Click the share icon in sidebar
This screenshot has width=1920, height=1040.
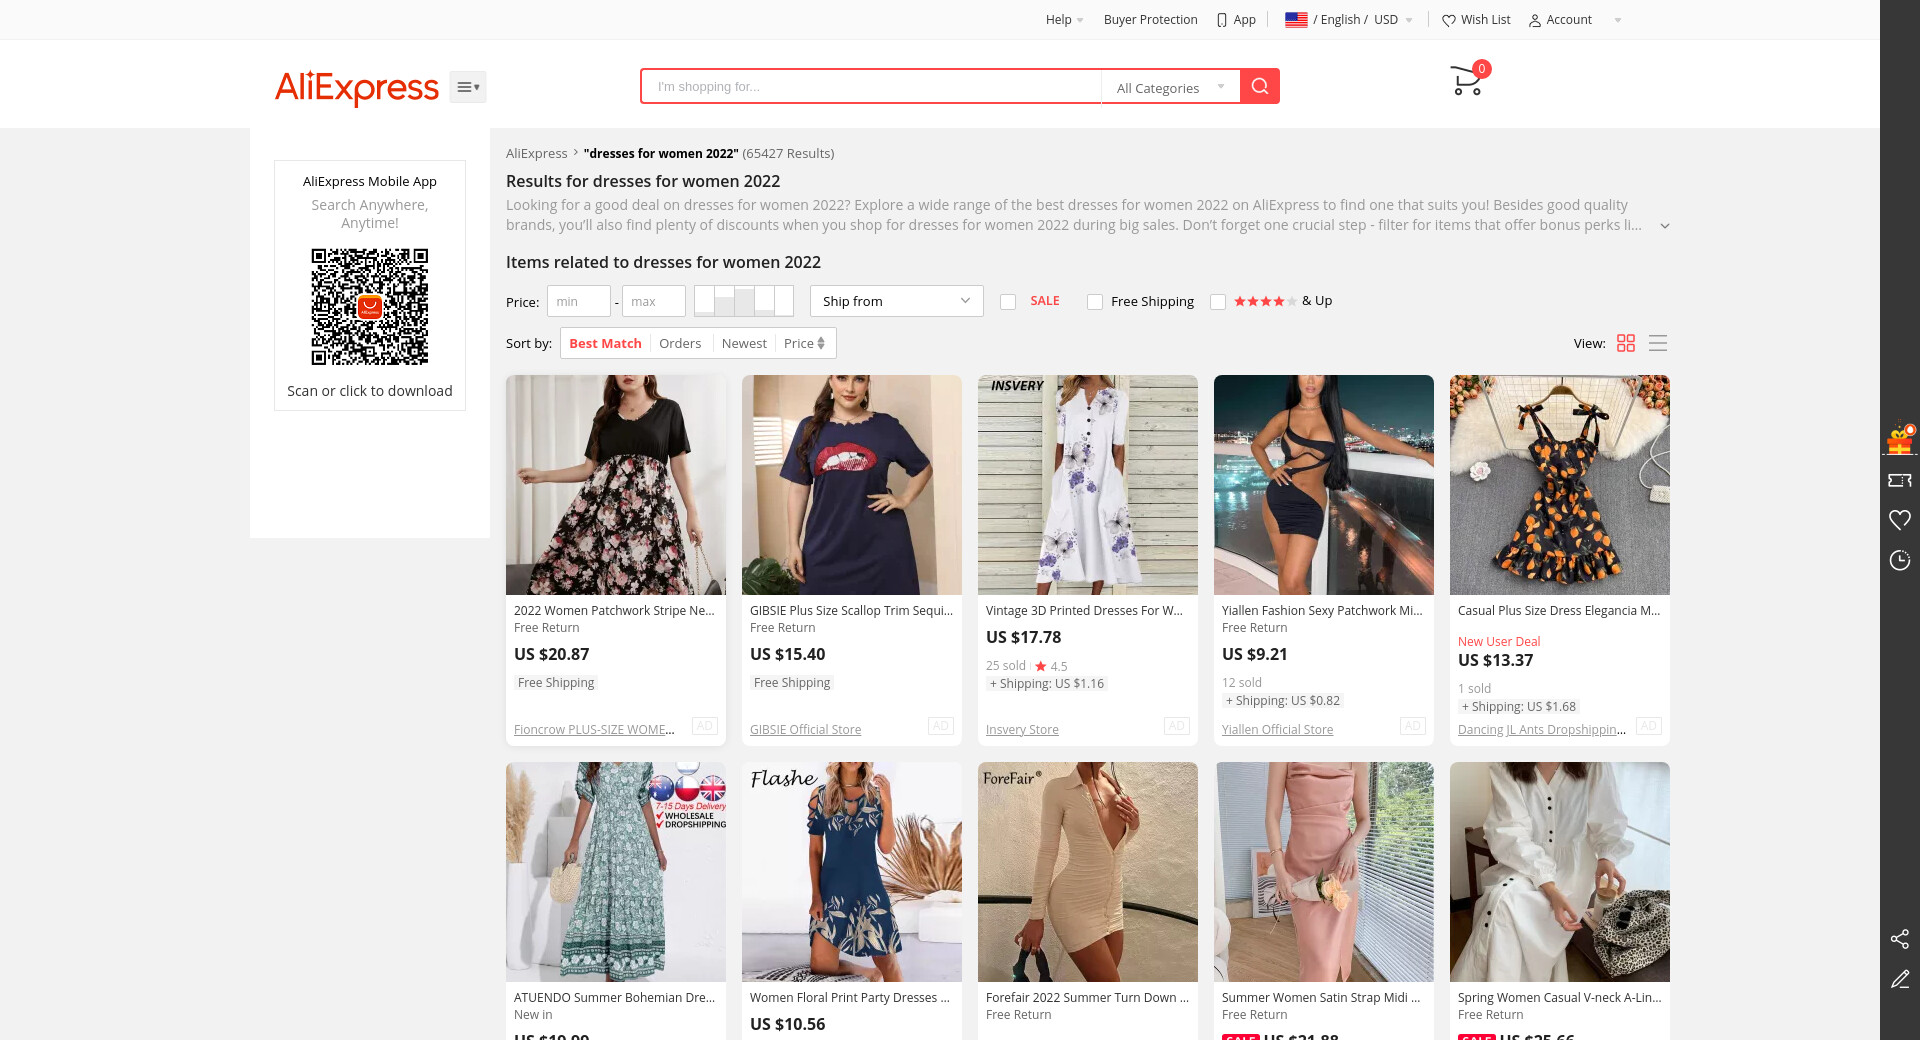[x=1899, y=938]
